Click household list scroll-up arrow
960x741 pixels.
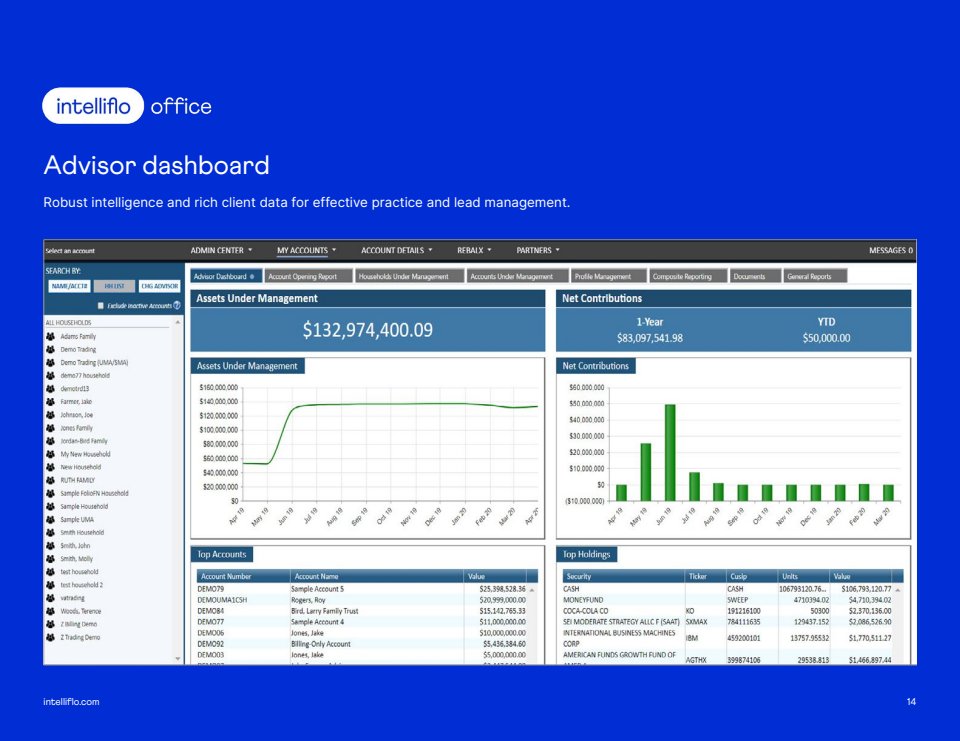178,322
